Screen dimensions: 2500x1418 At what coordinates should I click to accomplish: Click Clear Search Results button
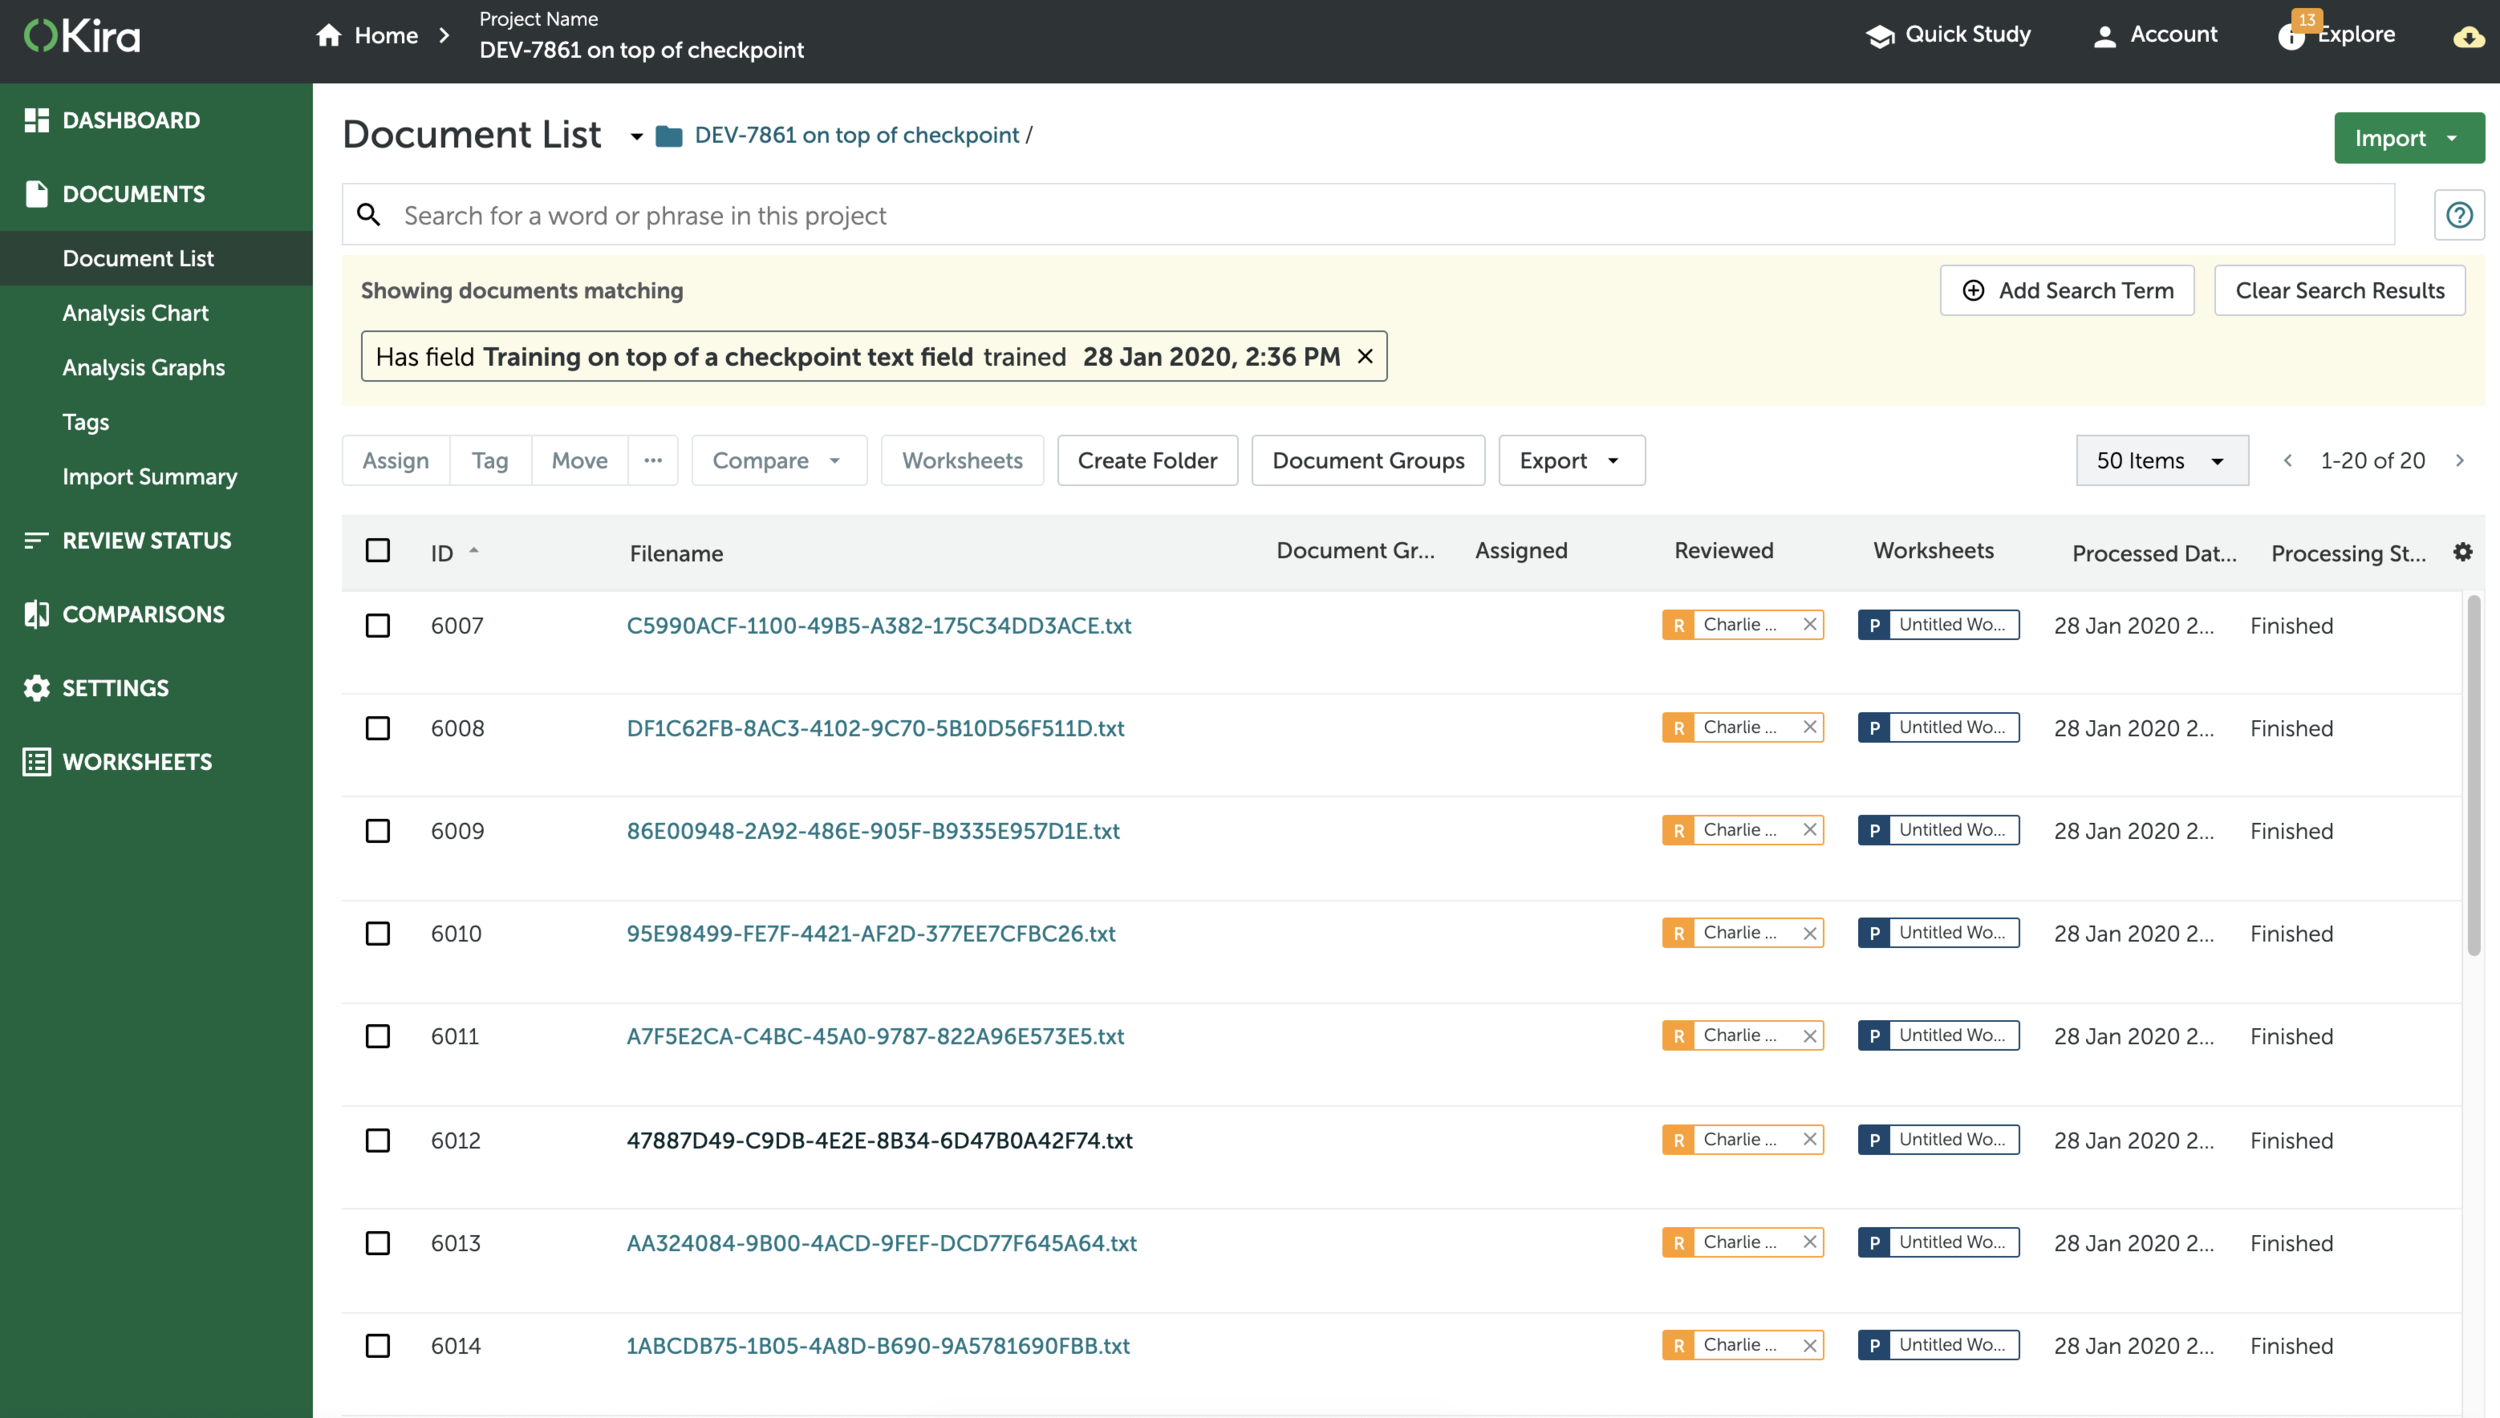2339,291
